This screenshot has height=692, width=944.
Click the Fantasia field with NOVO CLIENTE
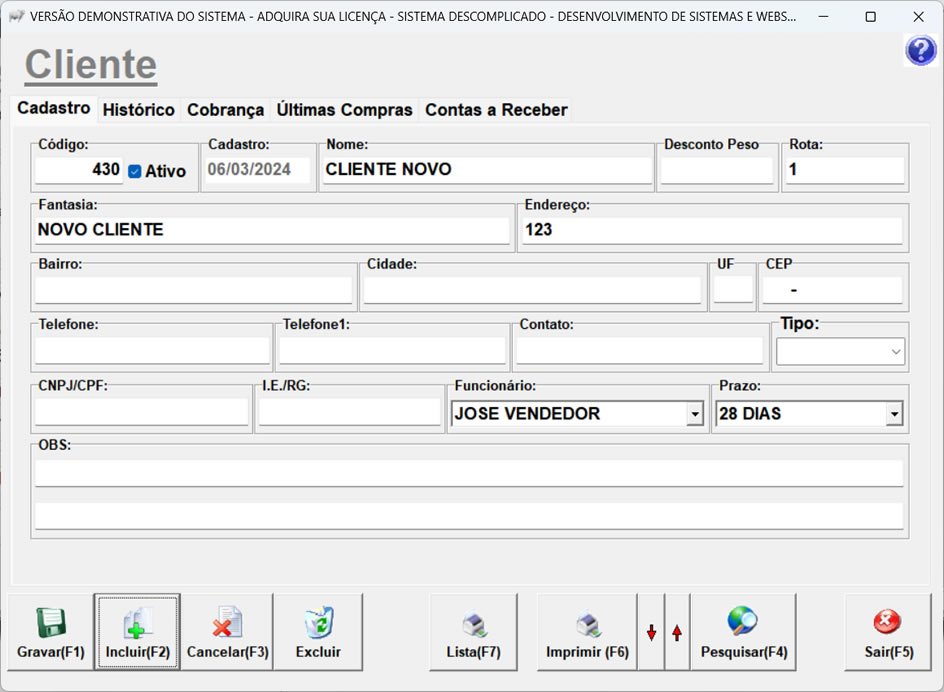click(x=272, y=230)
